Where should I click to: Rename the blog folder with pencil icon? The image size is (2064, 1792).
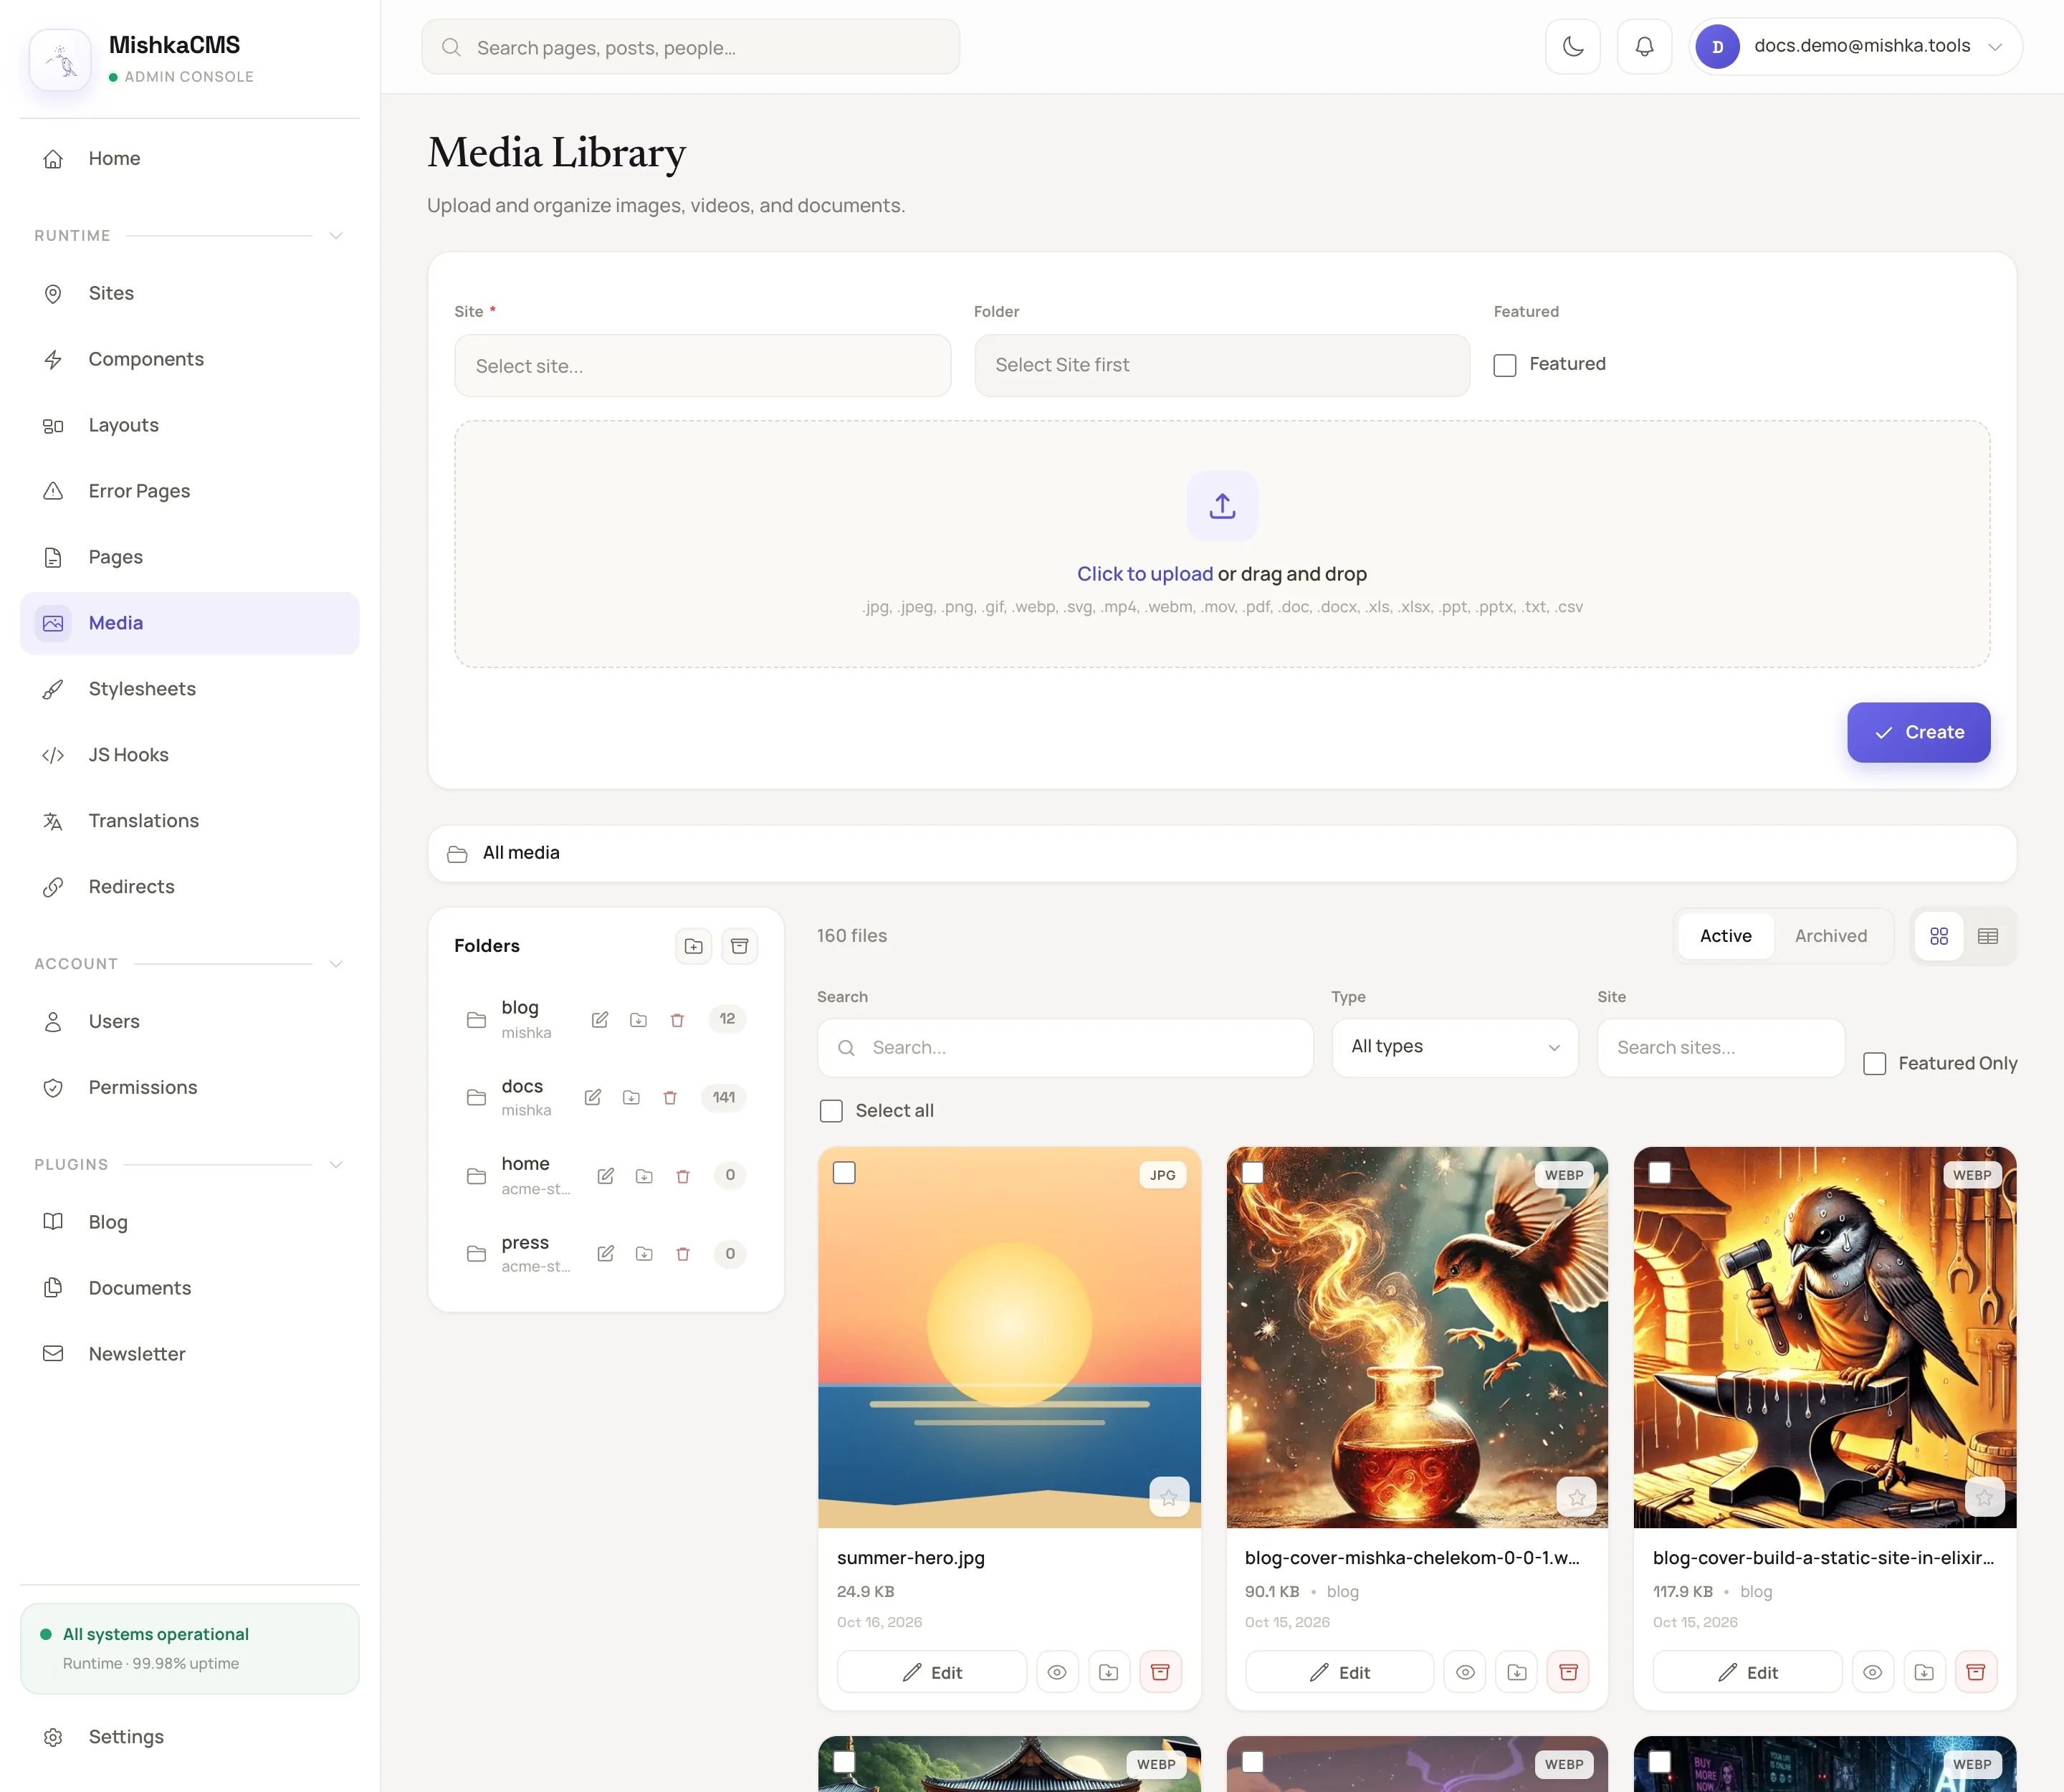point(600,1020)
